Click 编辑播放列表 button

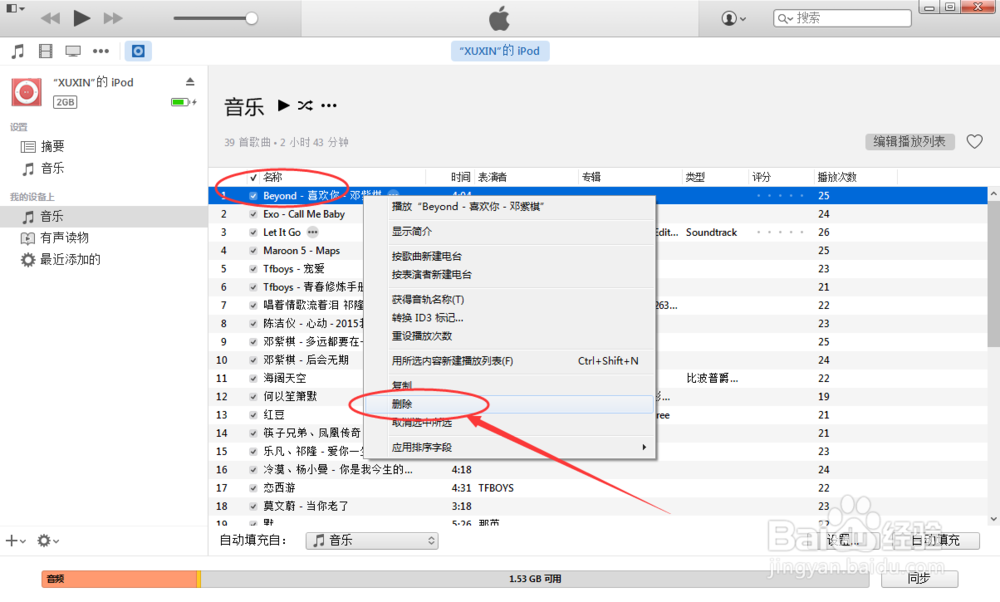[x=909, y=142]
